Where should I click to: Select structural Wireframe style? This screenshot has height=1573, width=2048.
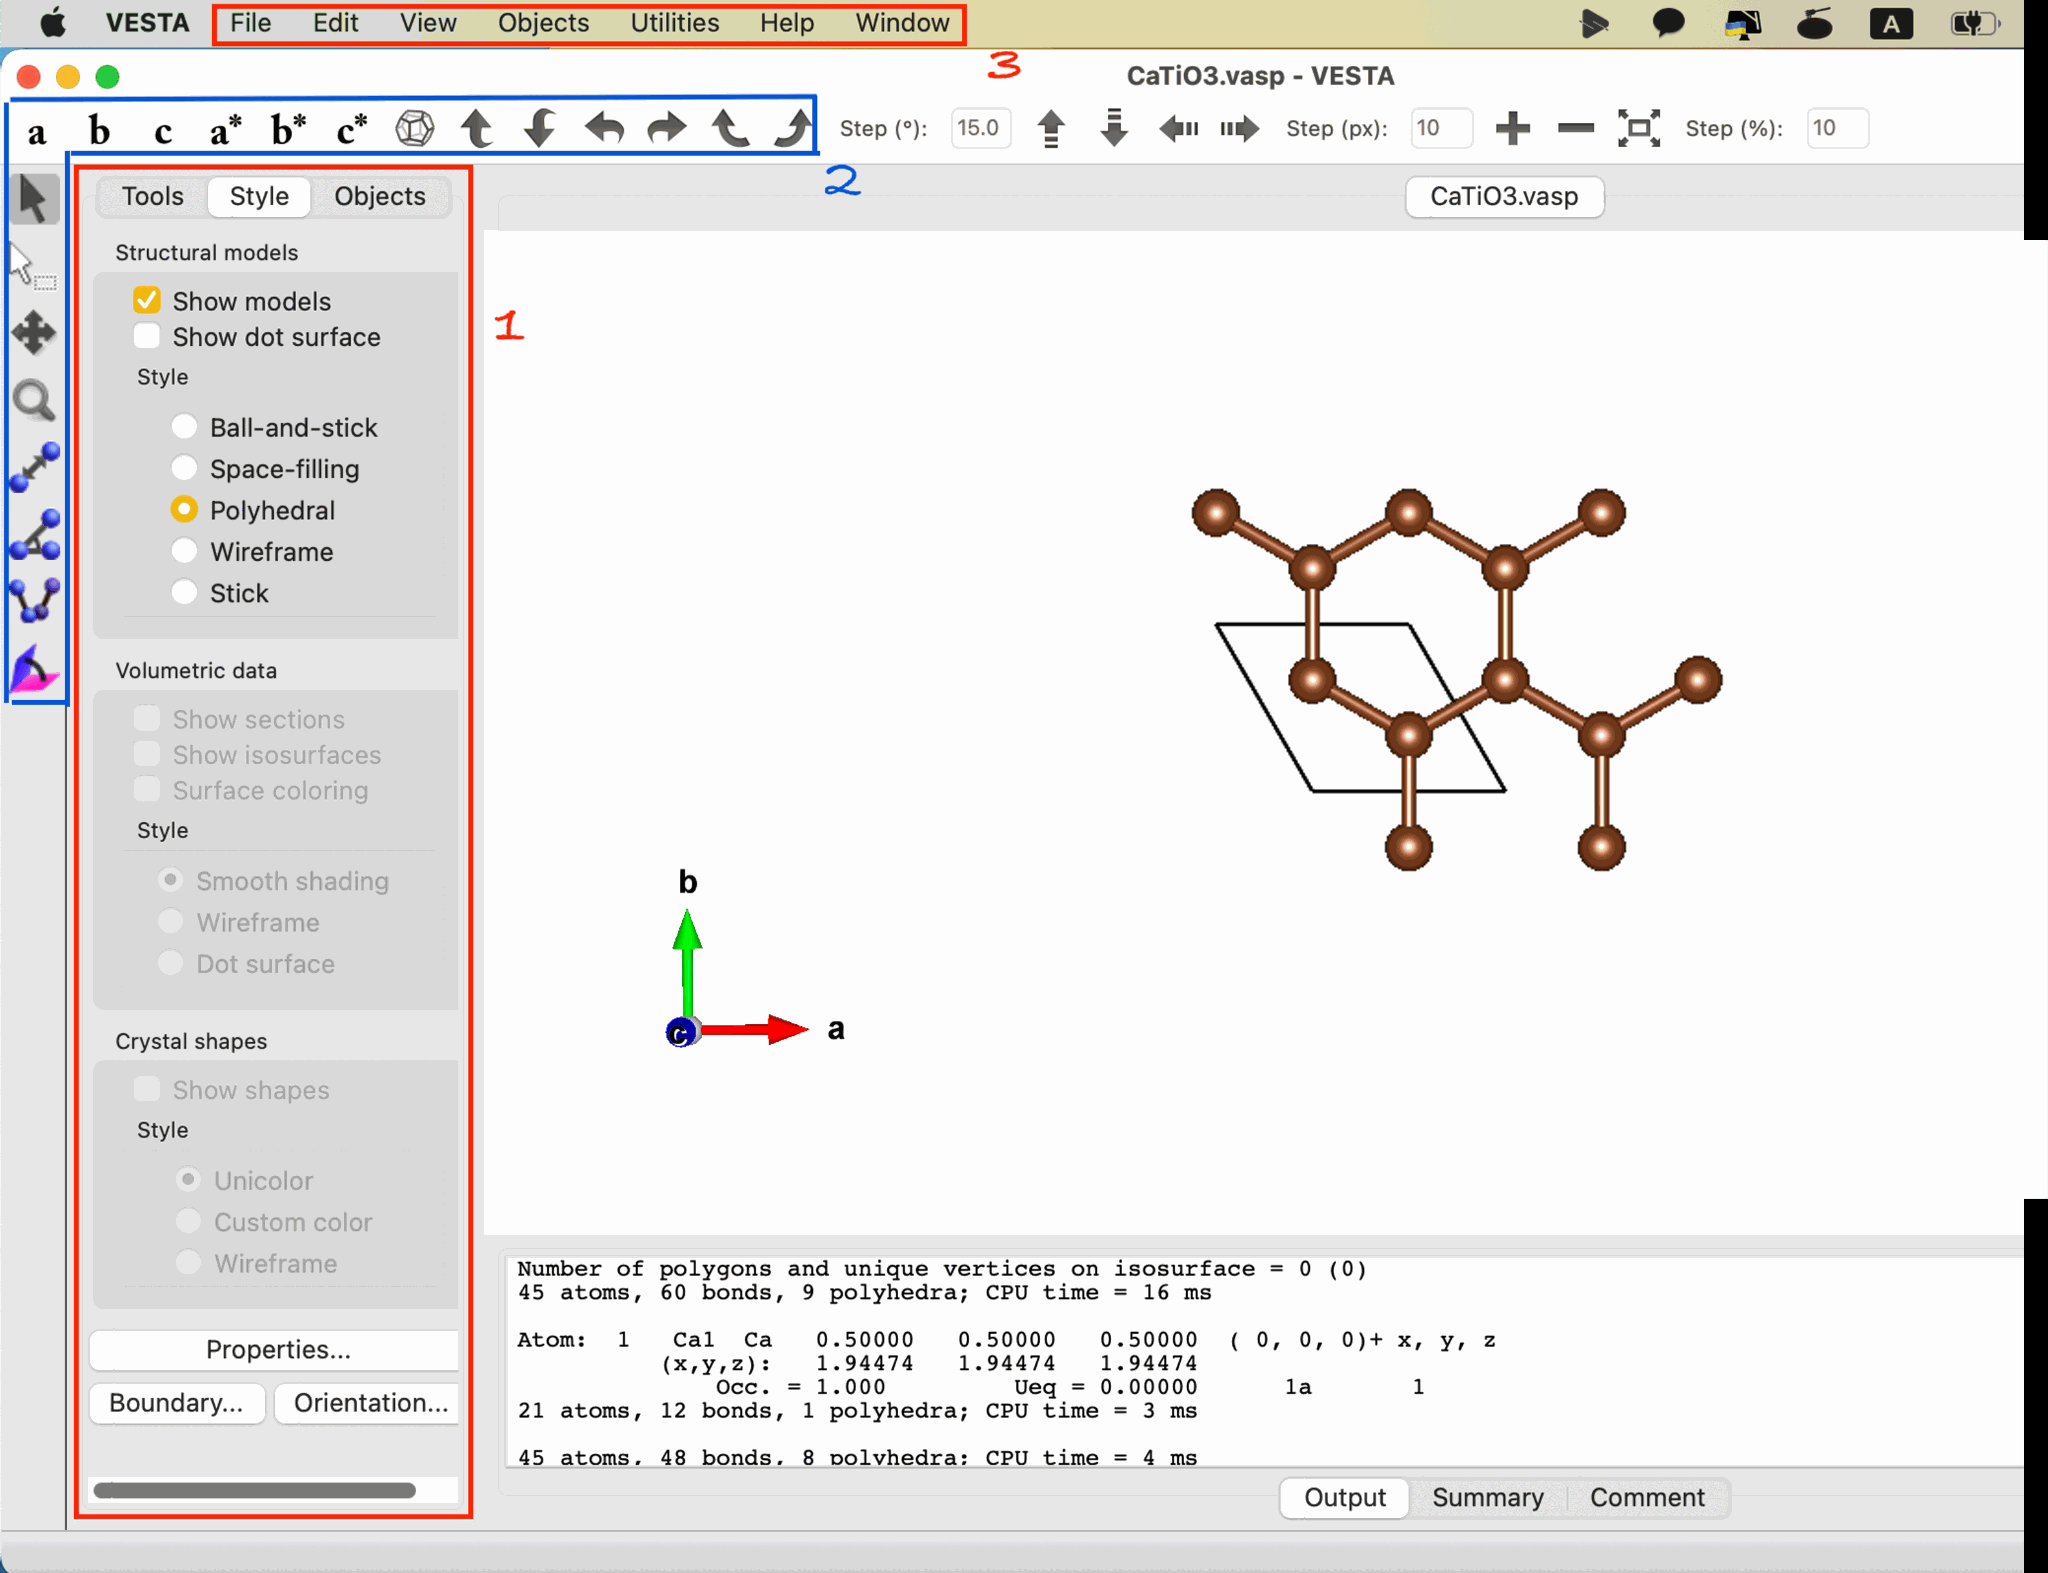tap(184, 551)
